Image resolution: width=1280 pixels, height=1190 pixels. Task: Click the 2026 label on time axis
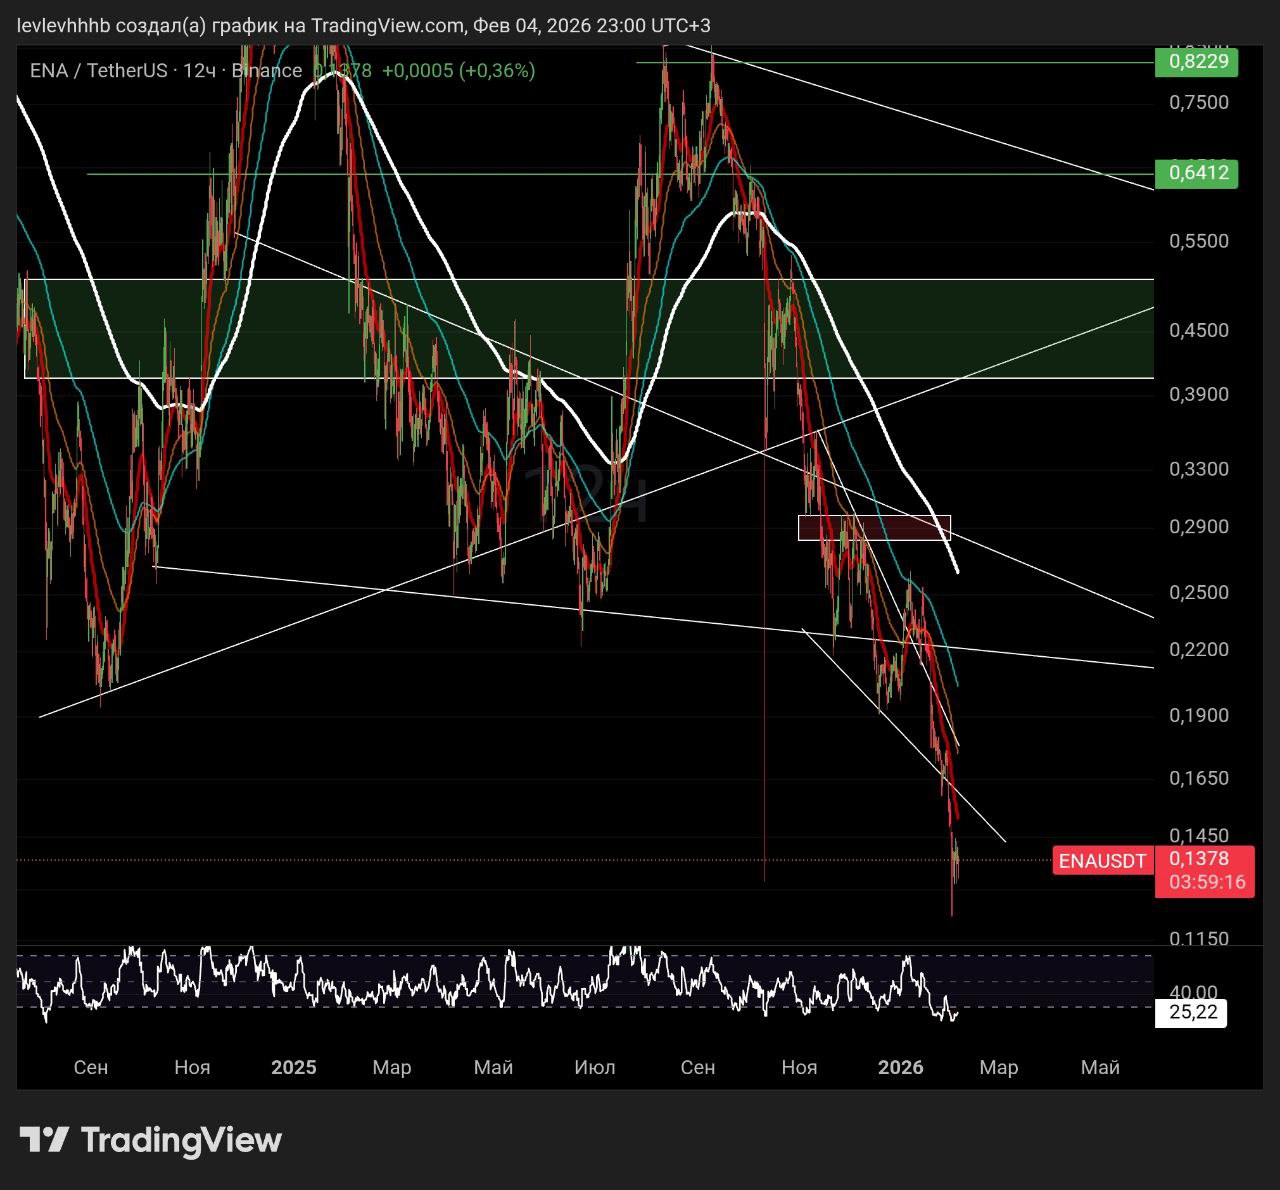pos(900,1067)
